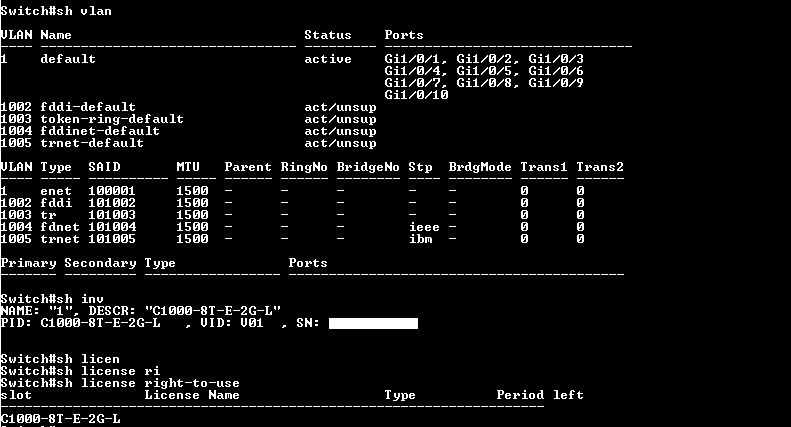Screen dimensions: 791x427
Task: Click the SAID column header
Action: coord(104,167)
